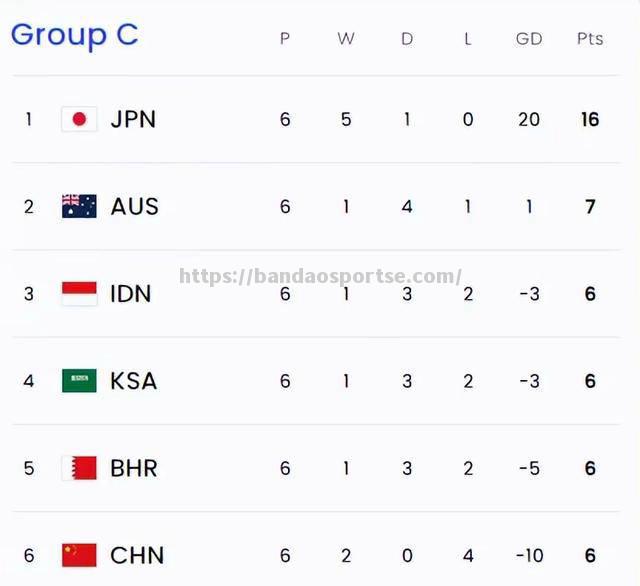Open the IDN team name
This screenshot has width=640, height=586.
coord(131,294)
